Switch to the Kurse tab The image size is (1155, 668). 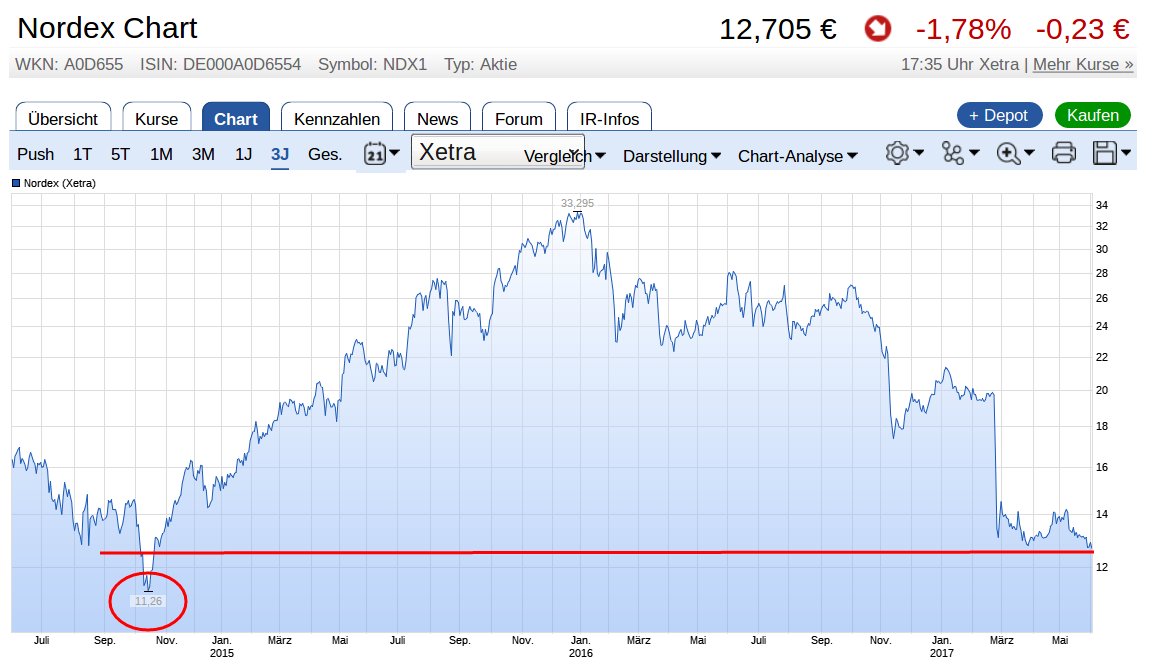pos(156,118)
